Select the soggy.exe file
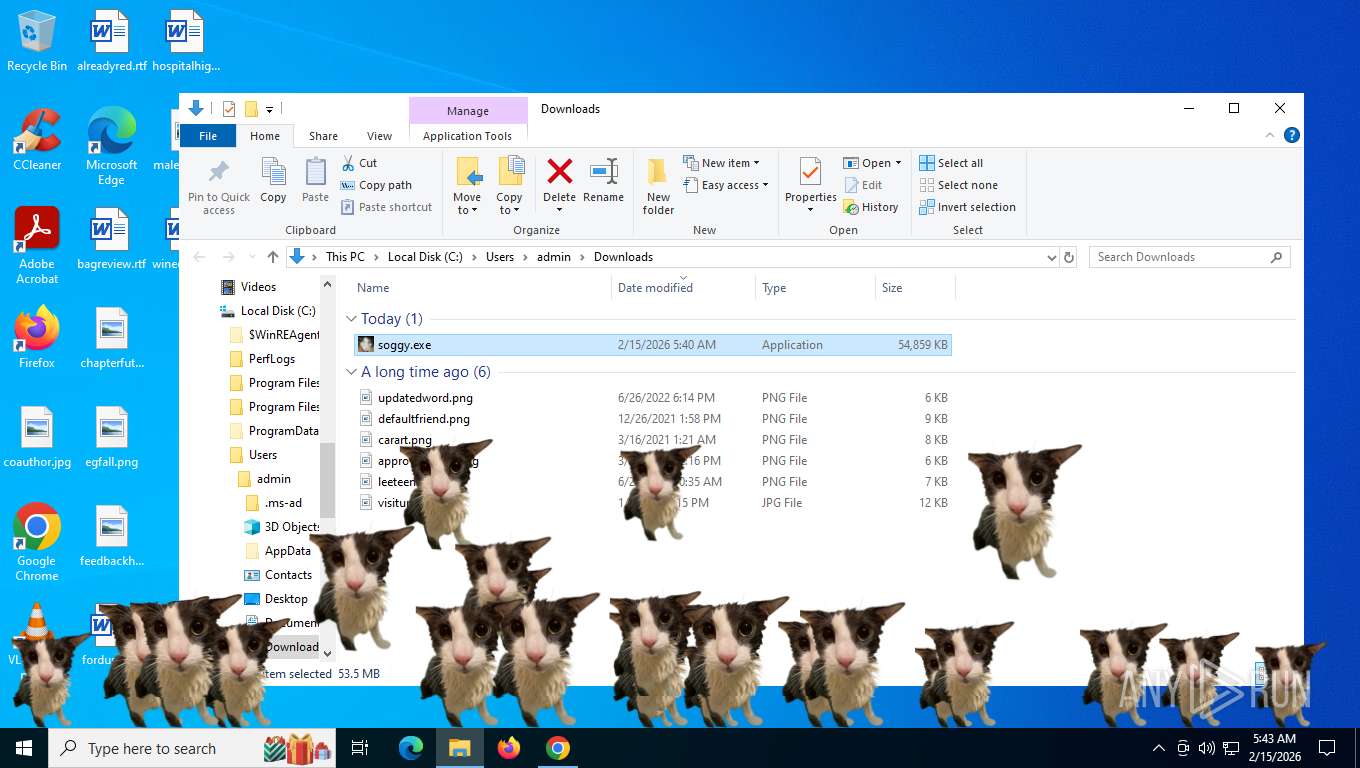The height and width of the screenshot is (768, 1360). 653,345
